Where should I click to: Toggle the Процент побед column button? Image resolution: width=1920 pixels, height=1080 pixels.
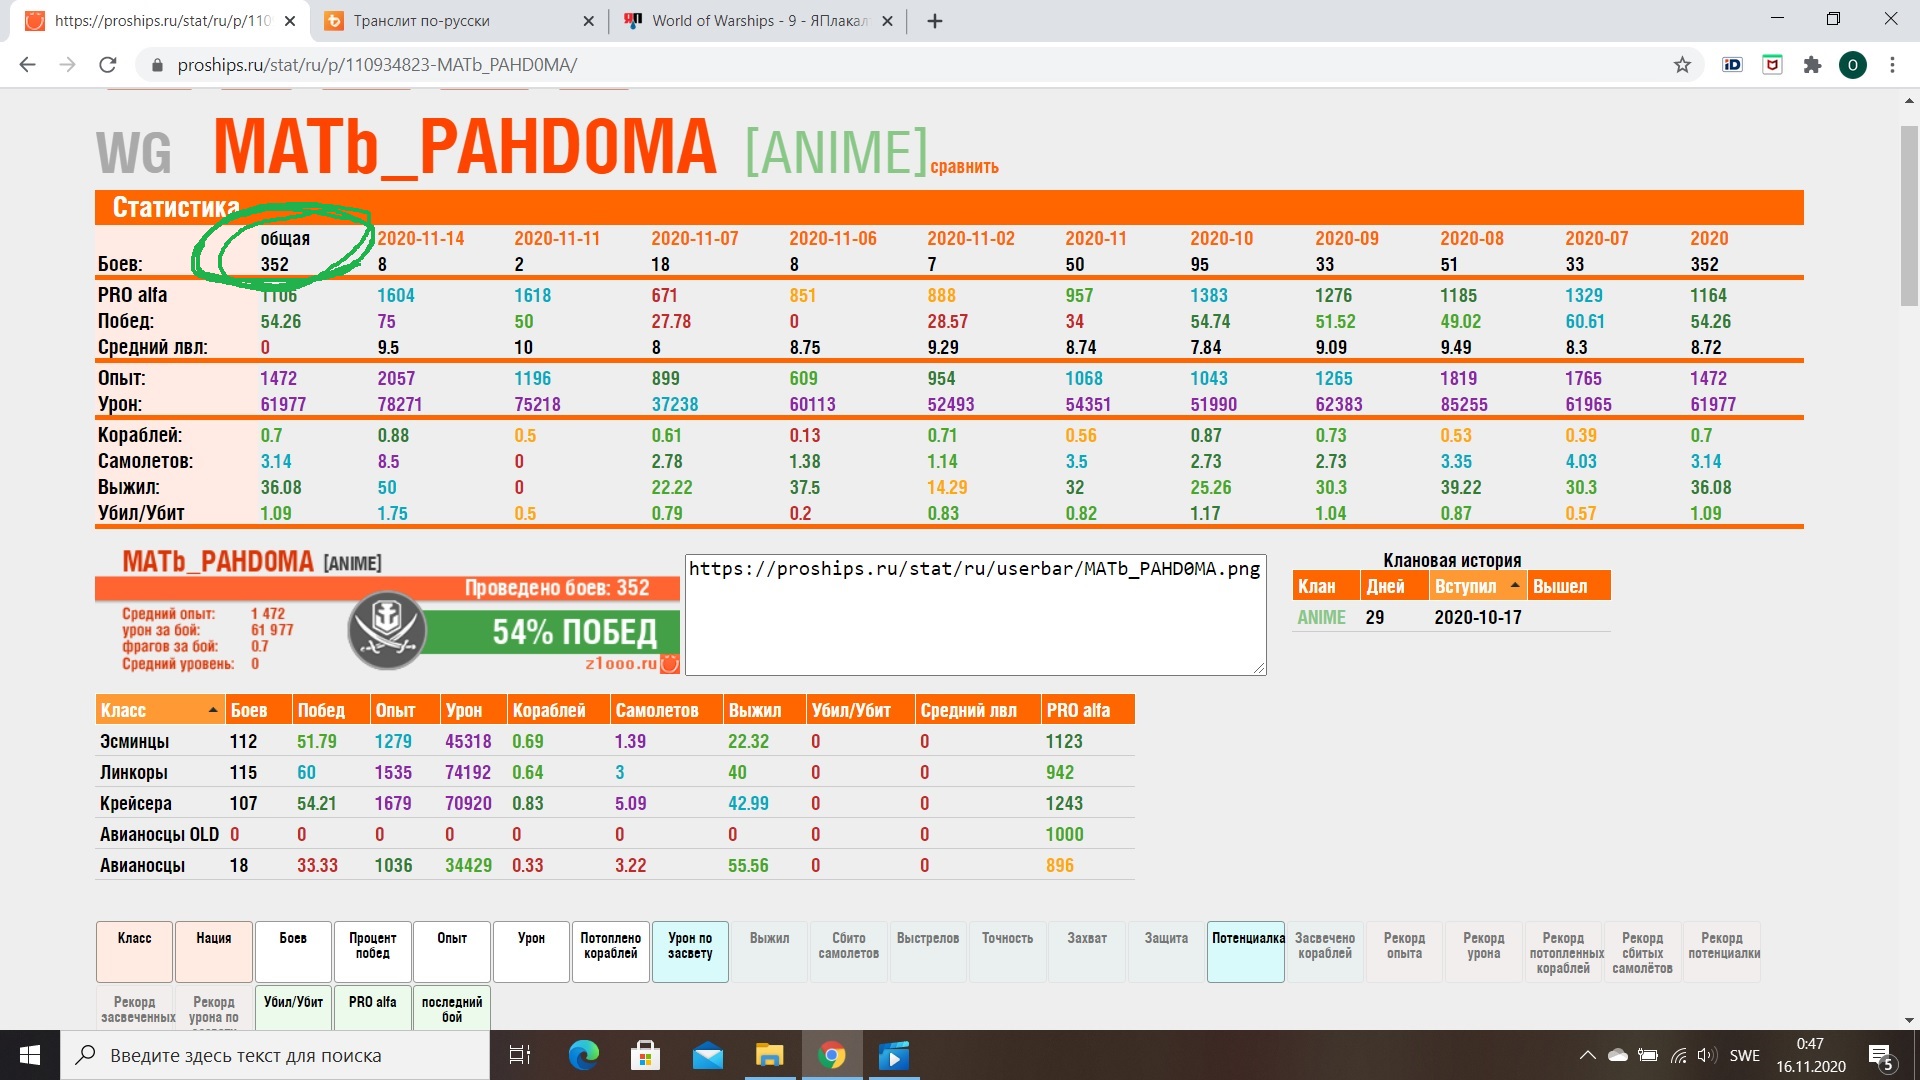pos(373,952)
